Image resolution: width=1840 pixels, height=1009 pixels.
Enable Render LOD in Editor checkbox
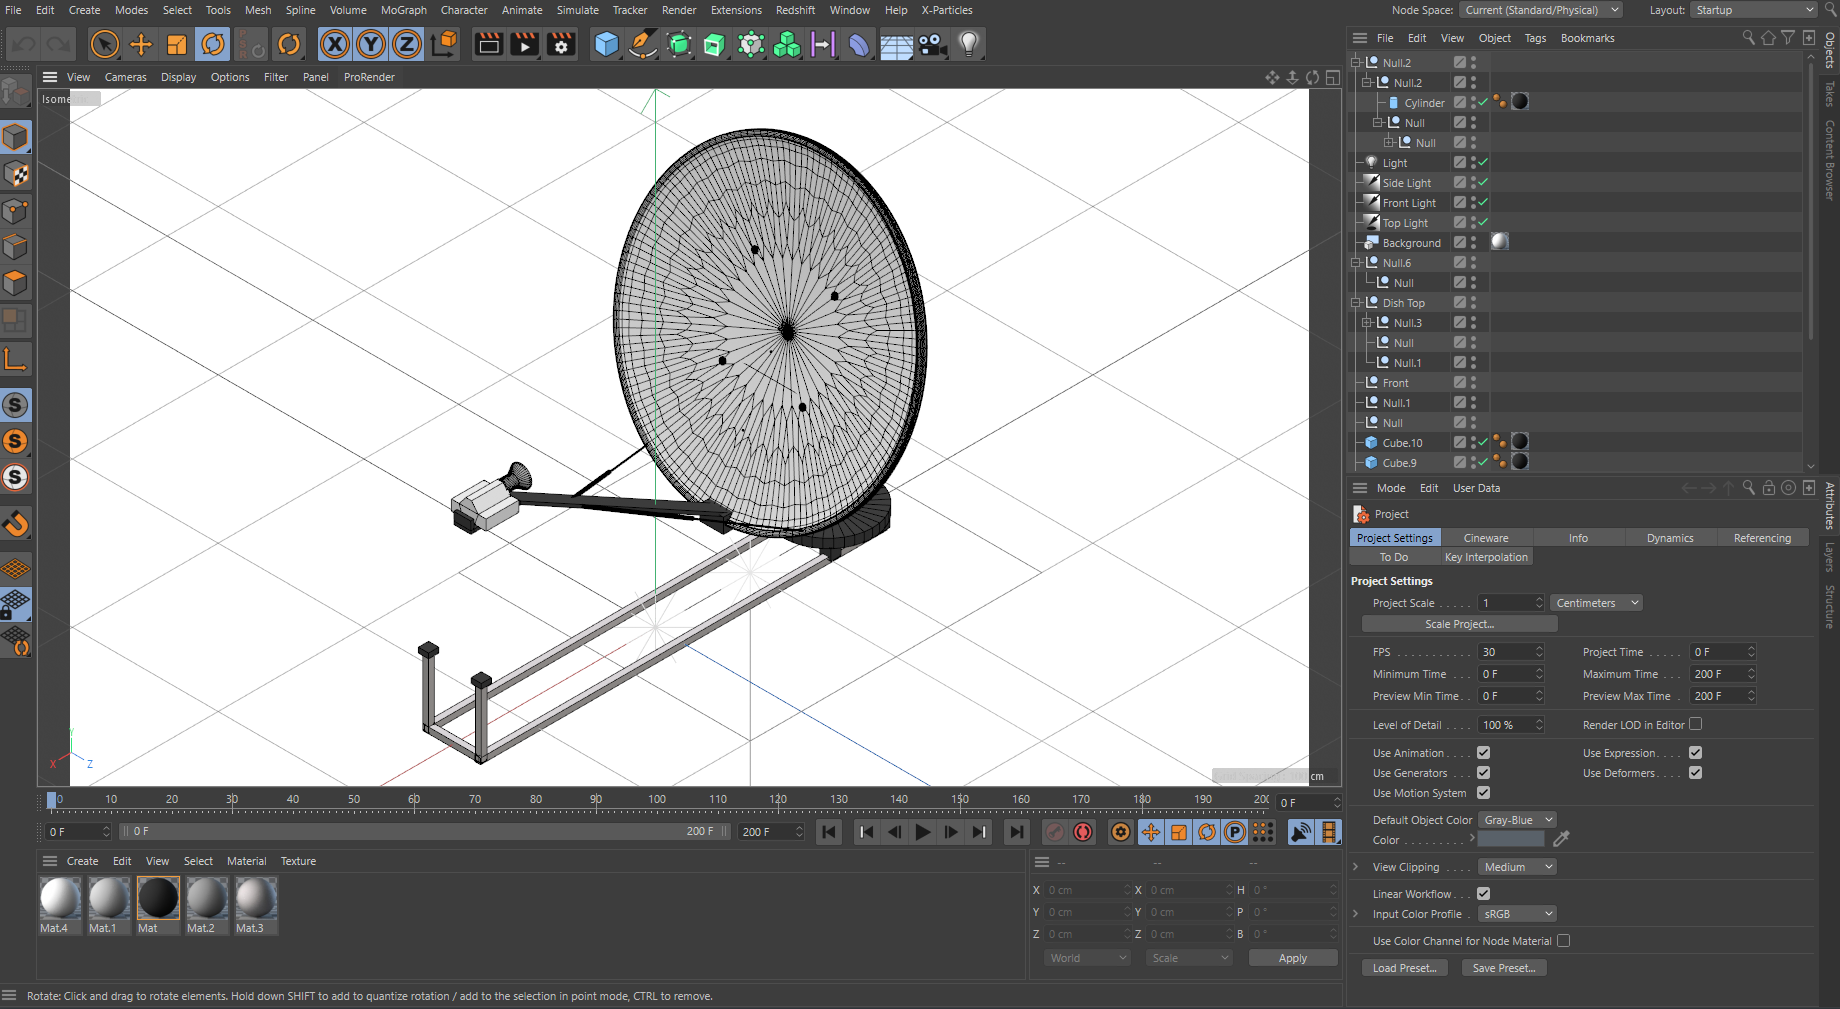(1695, 724)
